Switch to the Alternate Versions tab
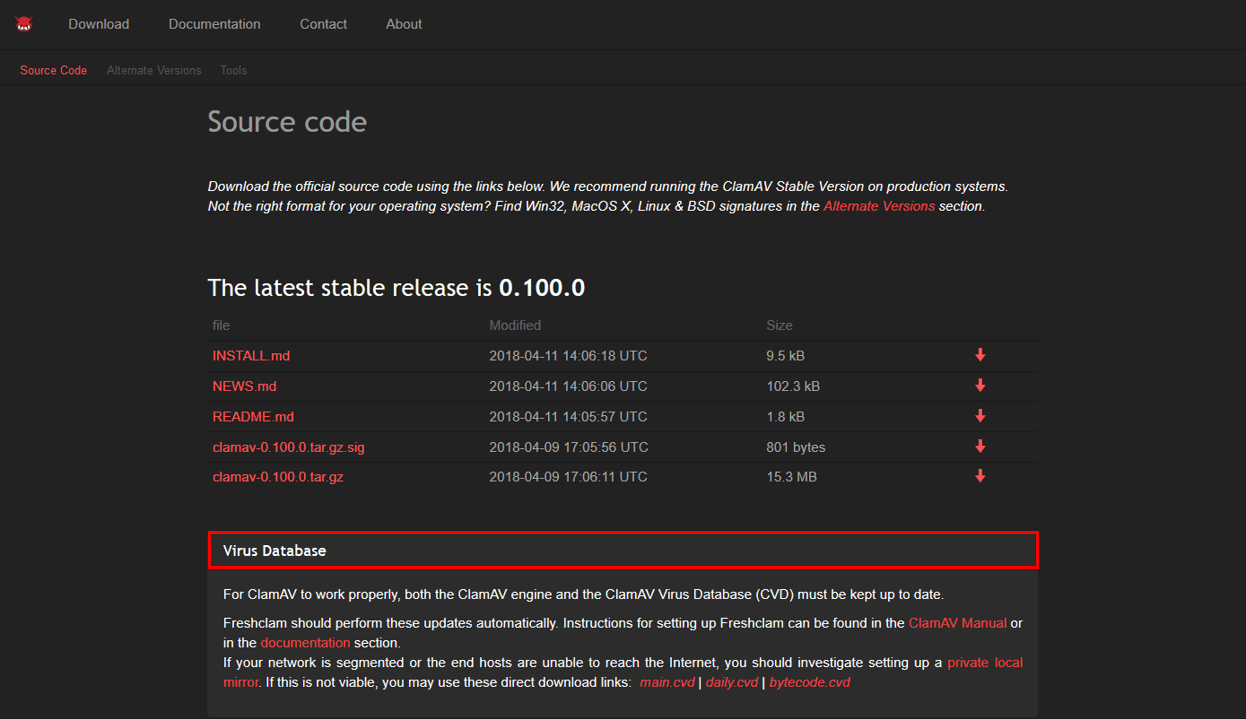The height and width of the screenshot is (719, 1246). coord(154,71)
